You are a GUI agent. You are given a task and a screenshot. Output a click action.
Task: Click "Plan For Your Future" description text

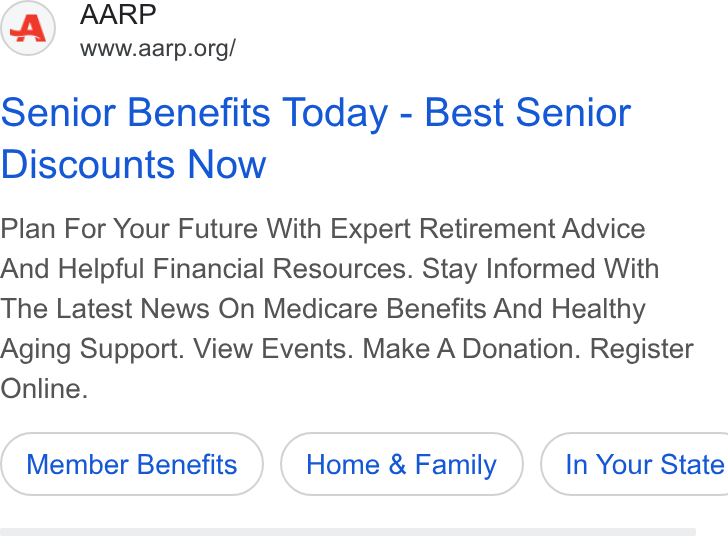[129, 229]
